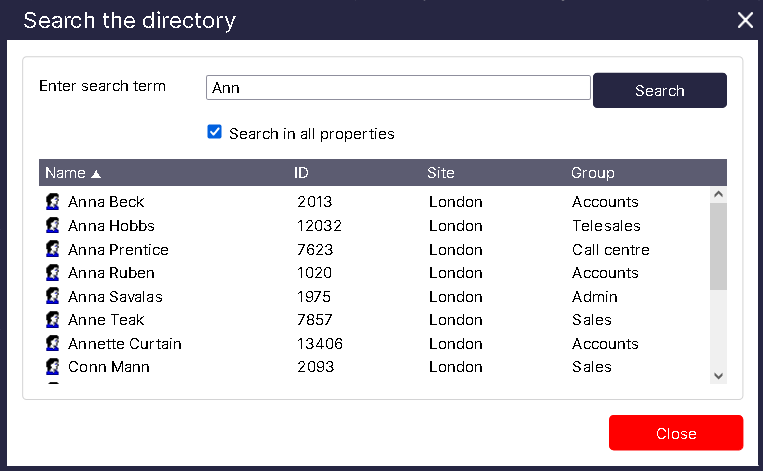Select the person icon for Annette Curtain
The height and width of the screenshot is (471, 763).
(53, 344)
